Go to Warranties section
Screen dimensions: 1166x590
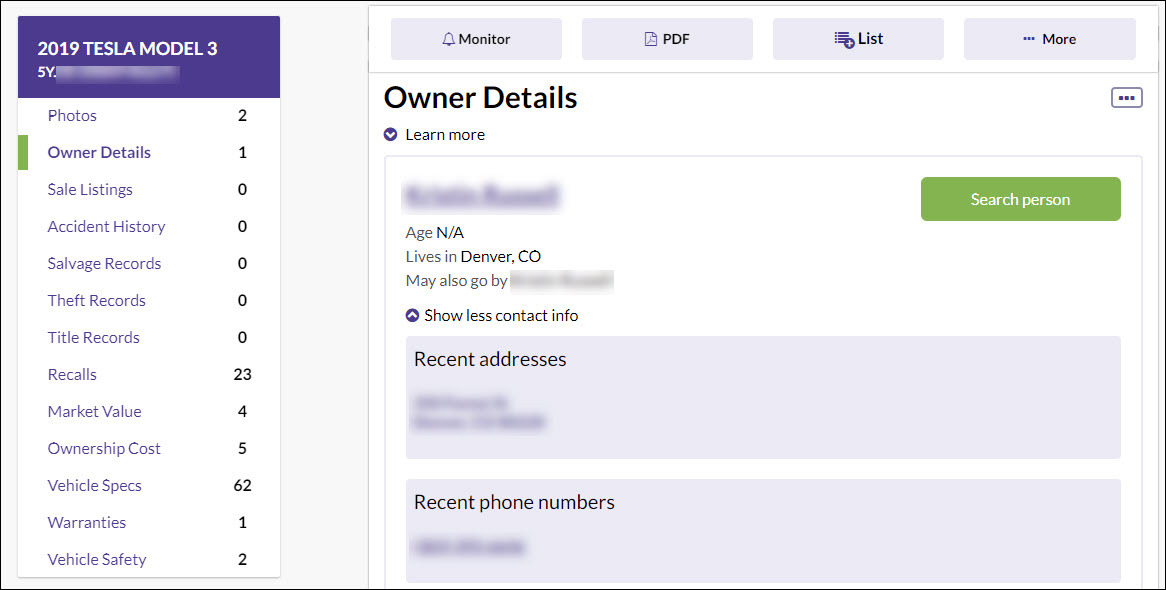click(x=87, y=522)
